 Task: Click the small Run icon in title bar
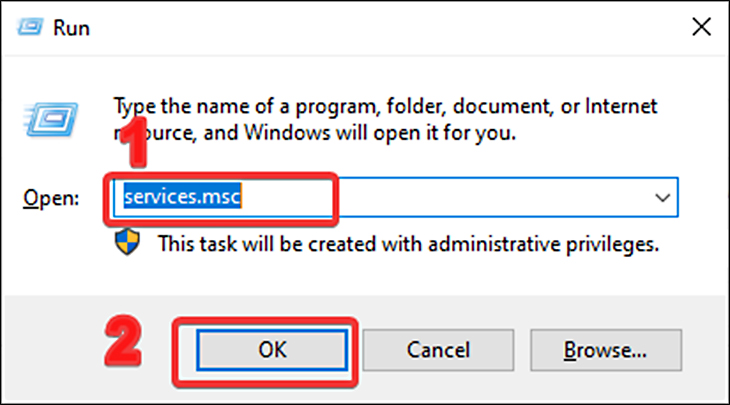click(x=30, y=27)
